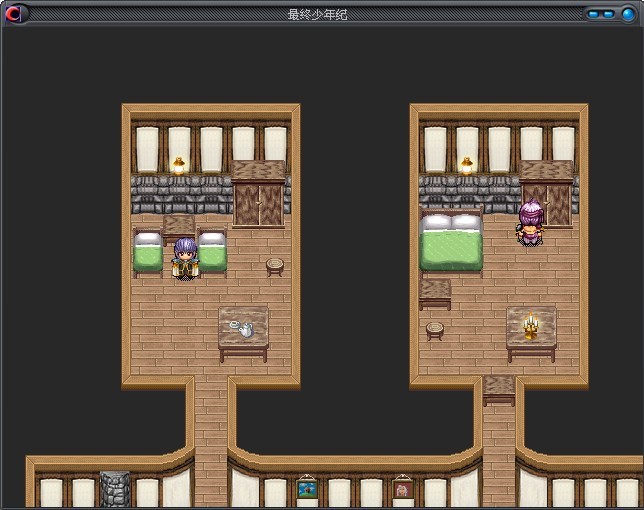Click the stone pillar in the hallway wall

pyautogui.click(x=115, y=489)
